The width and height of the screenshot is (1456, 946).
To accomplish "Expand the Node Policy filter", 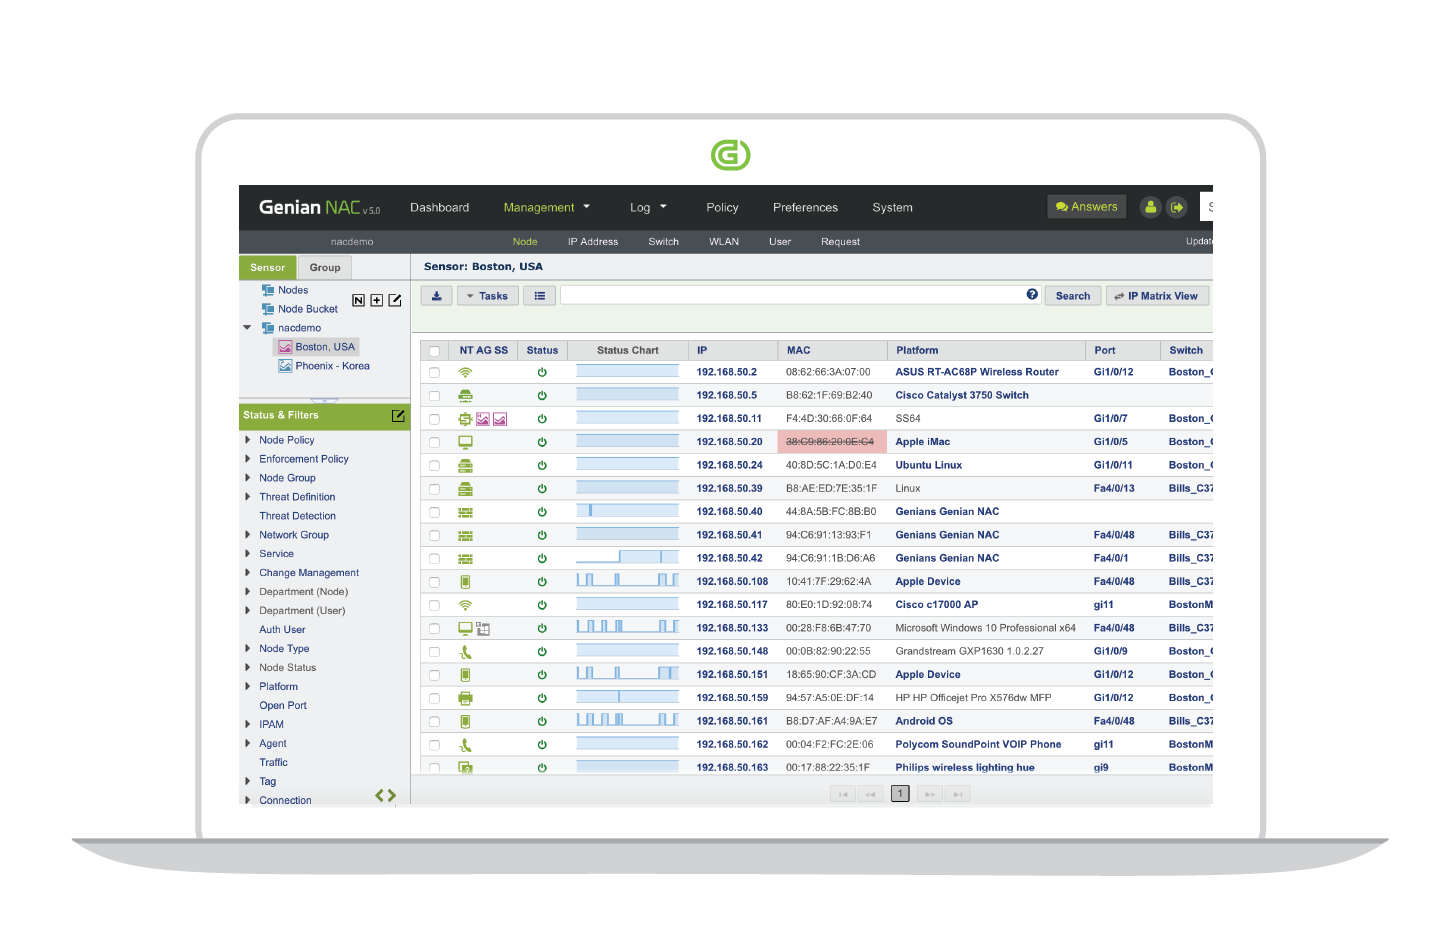I will click(x=247, y=440).
